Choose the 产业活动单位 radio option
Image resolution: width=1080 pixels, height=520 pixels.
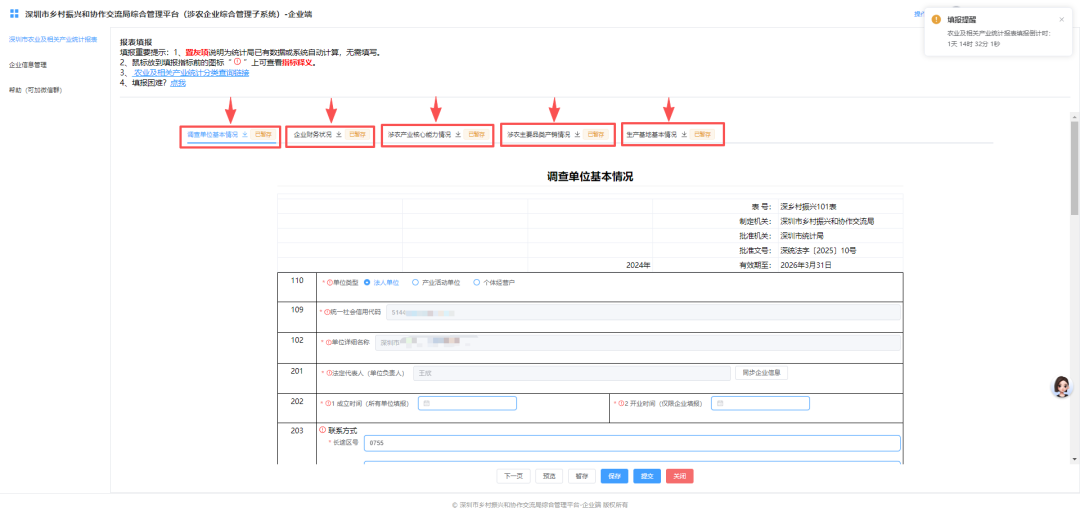pos(415,283)
